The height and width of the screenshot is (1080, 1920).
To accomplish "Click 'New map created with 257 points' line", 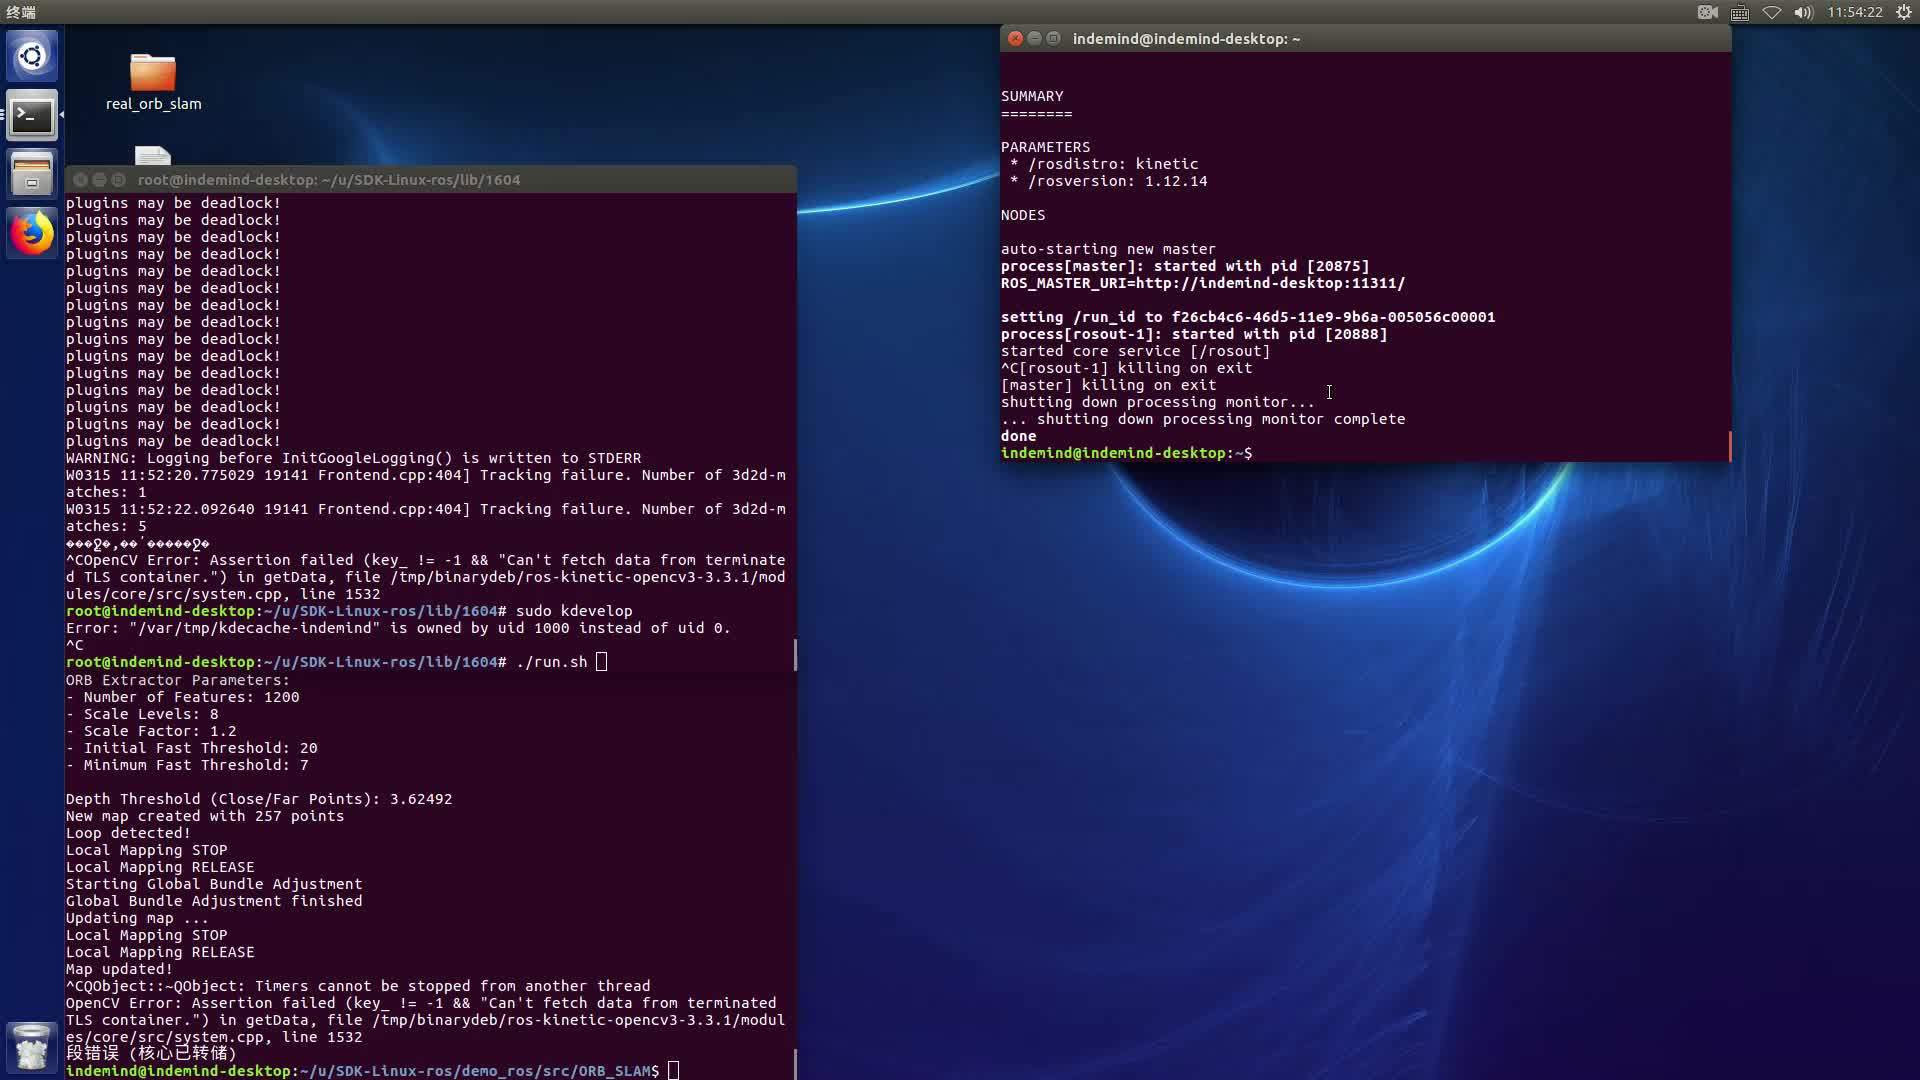I will (205, 816).
